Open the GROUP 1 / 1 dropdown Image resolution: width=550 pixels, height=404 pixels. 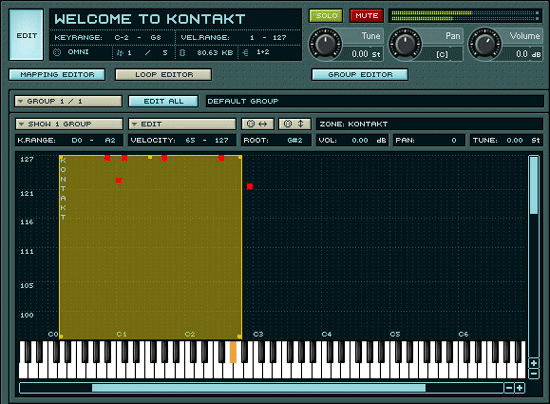68,101
